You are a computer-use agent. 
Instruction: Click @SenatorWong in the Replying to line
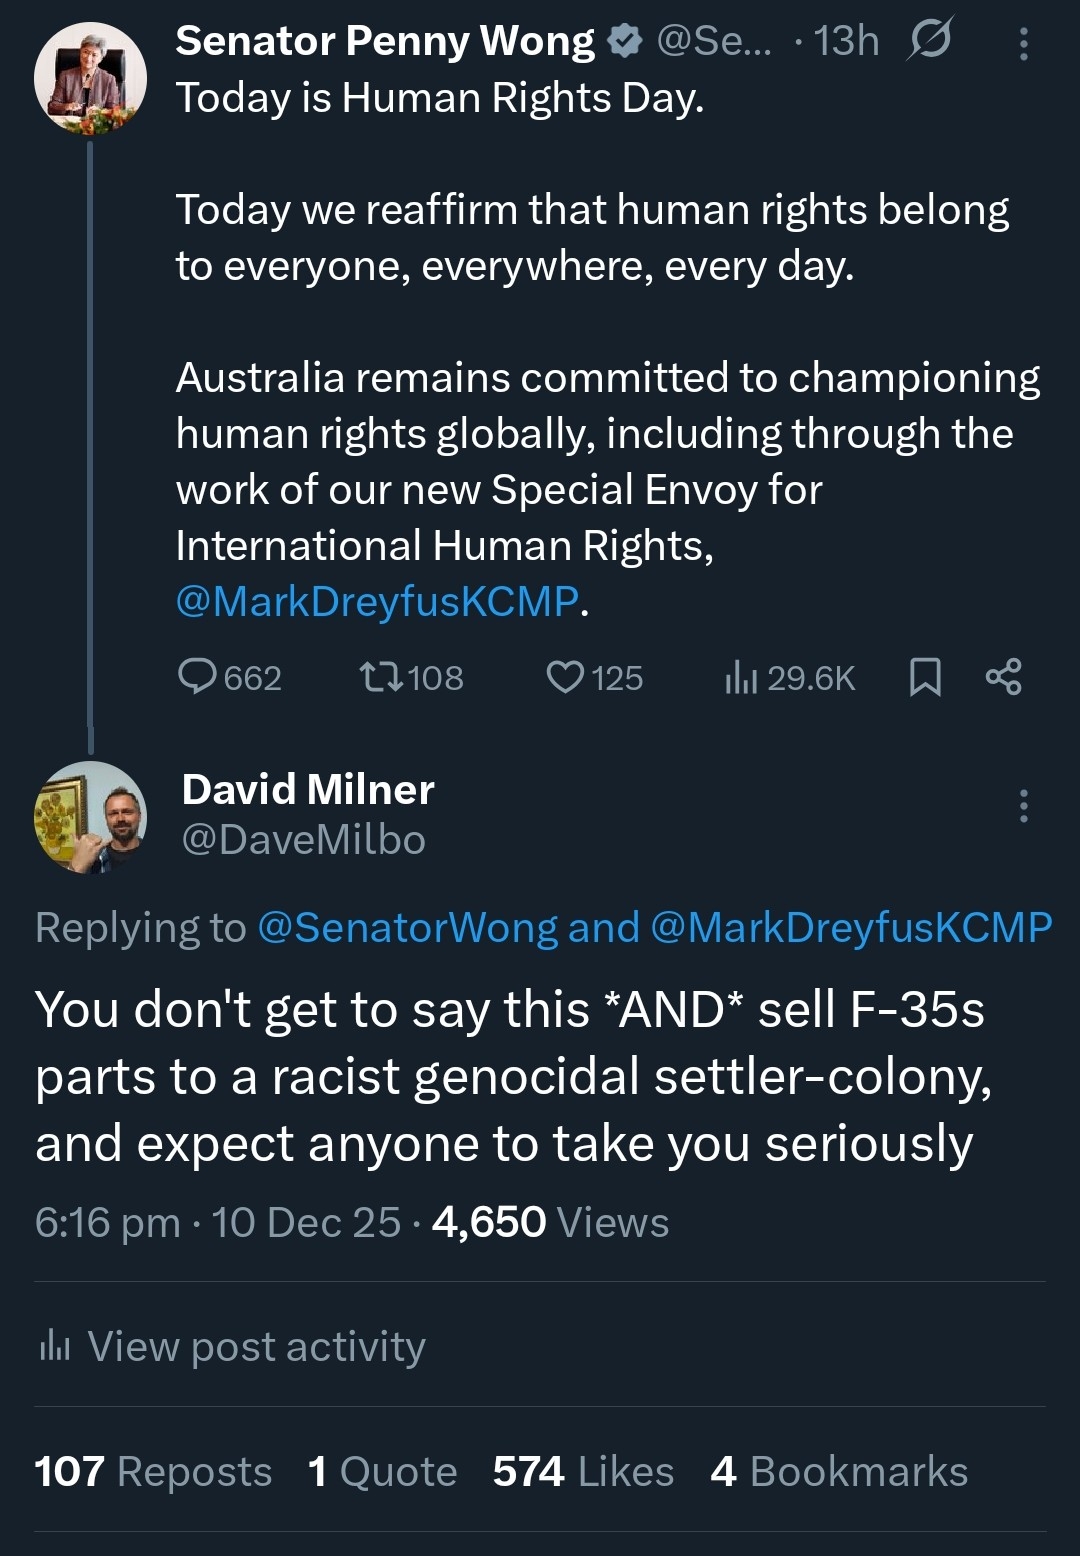point(407,928)
